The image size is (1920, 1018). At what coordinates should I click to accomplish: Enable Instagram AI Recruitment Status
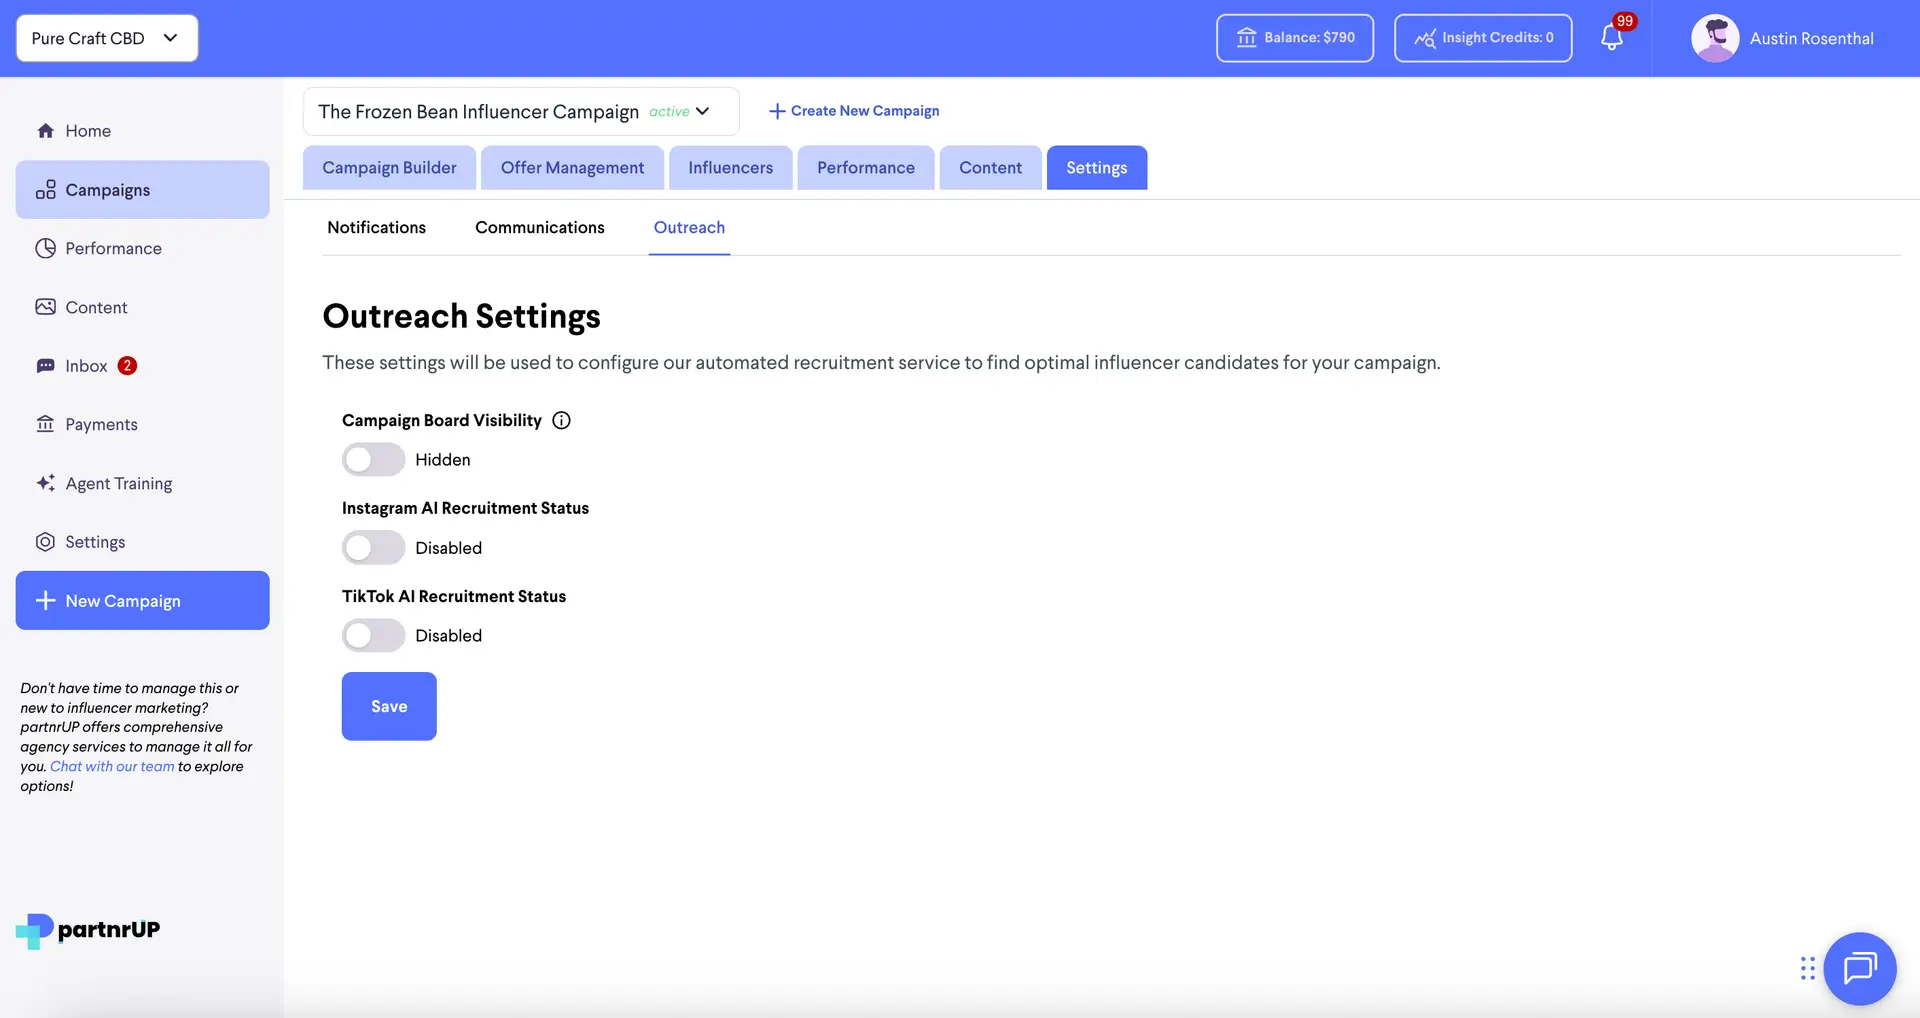click(373, 548)
